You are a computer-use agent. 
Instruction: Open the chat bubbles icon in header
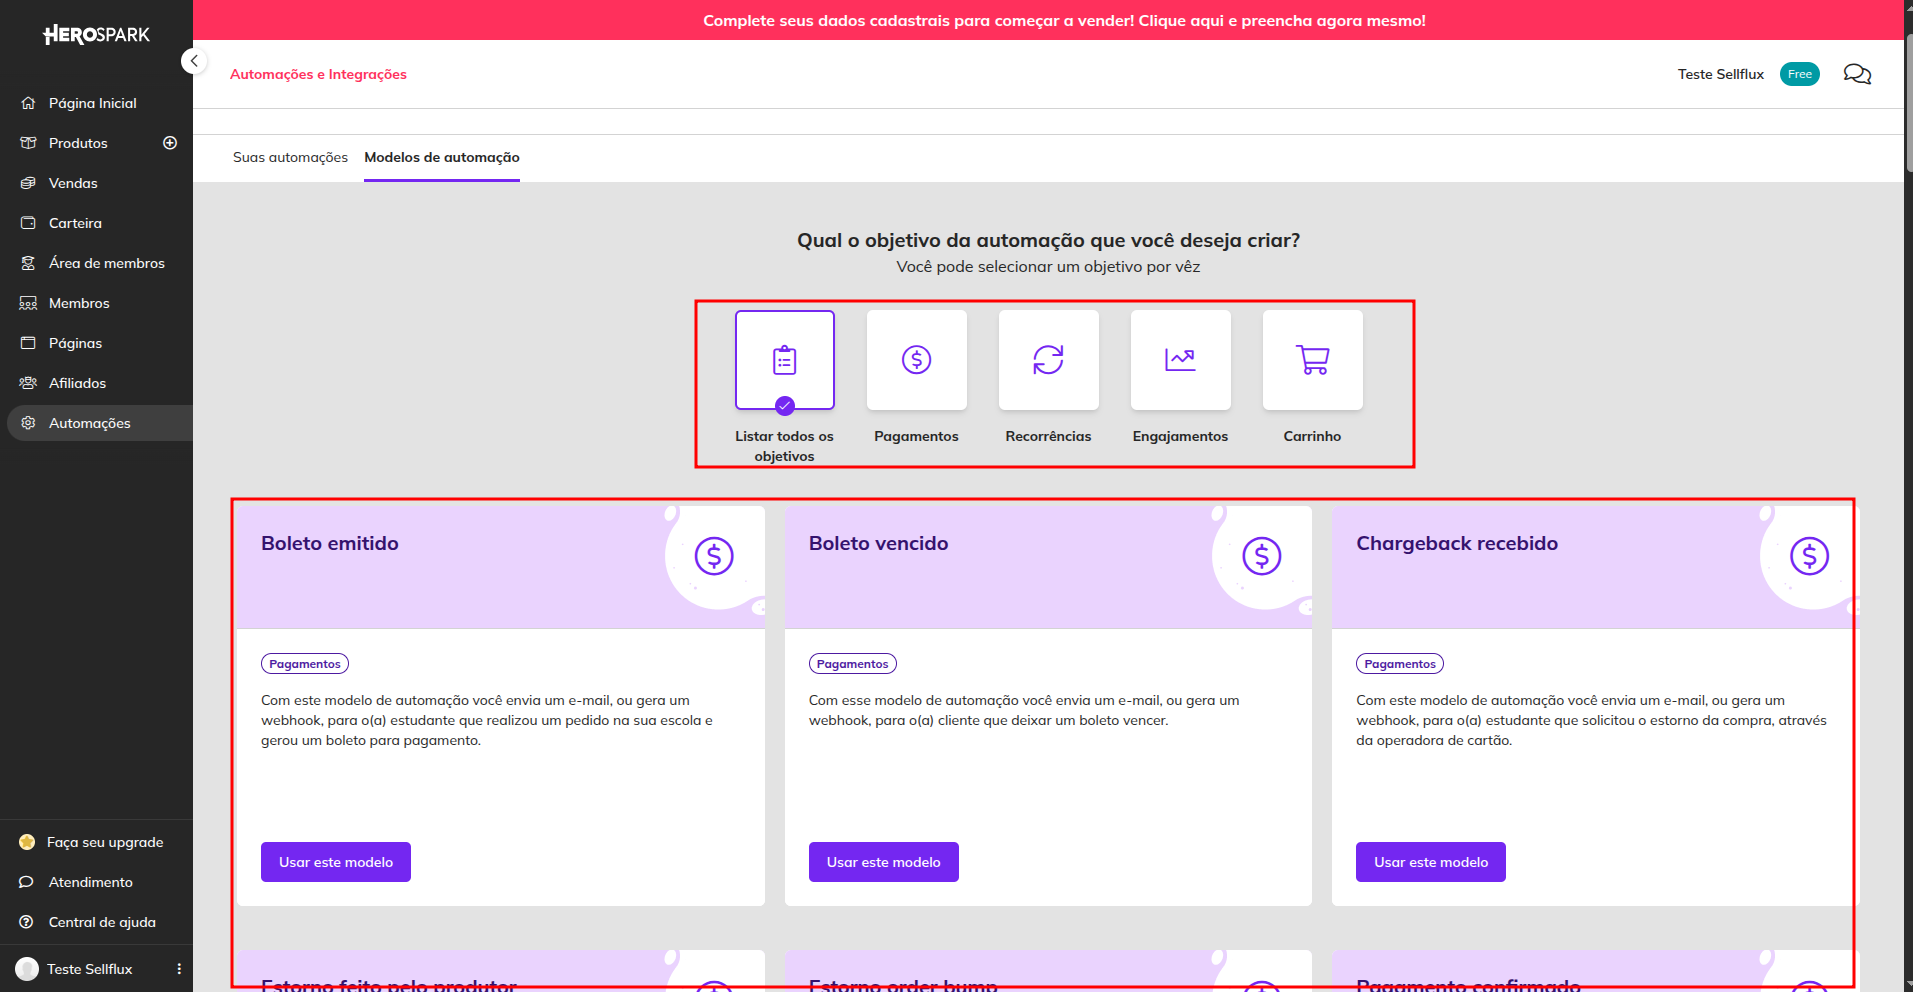pos(1857,74)
